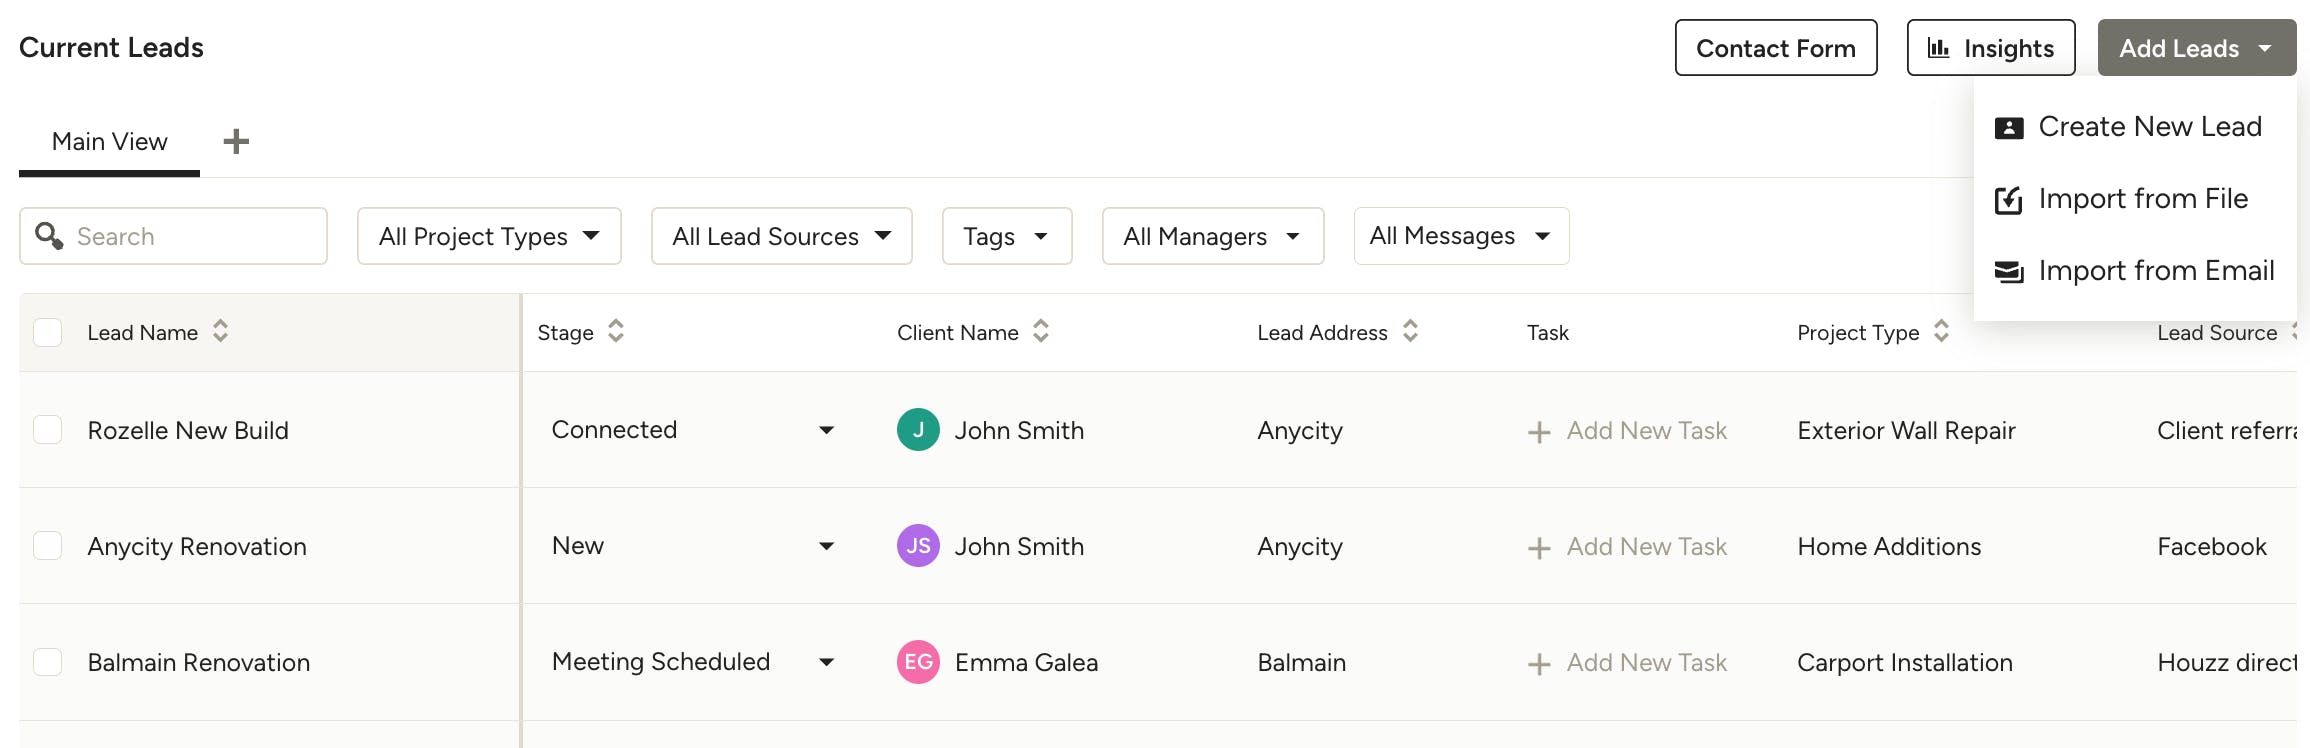Open the All Managers filter dropdown
Image resolution: width=2310 pixels, height=748 pixels.
click(x=1213, y=236)
